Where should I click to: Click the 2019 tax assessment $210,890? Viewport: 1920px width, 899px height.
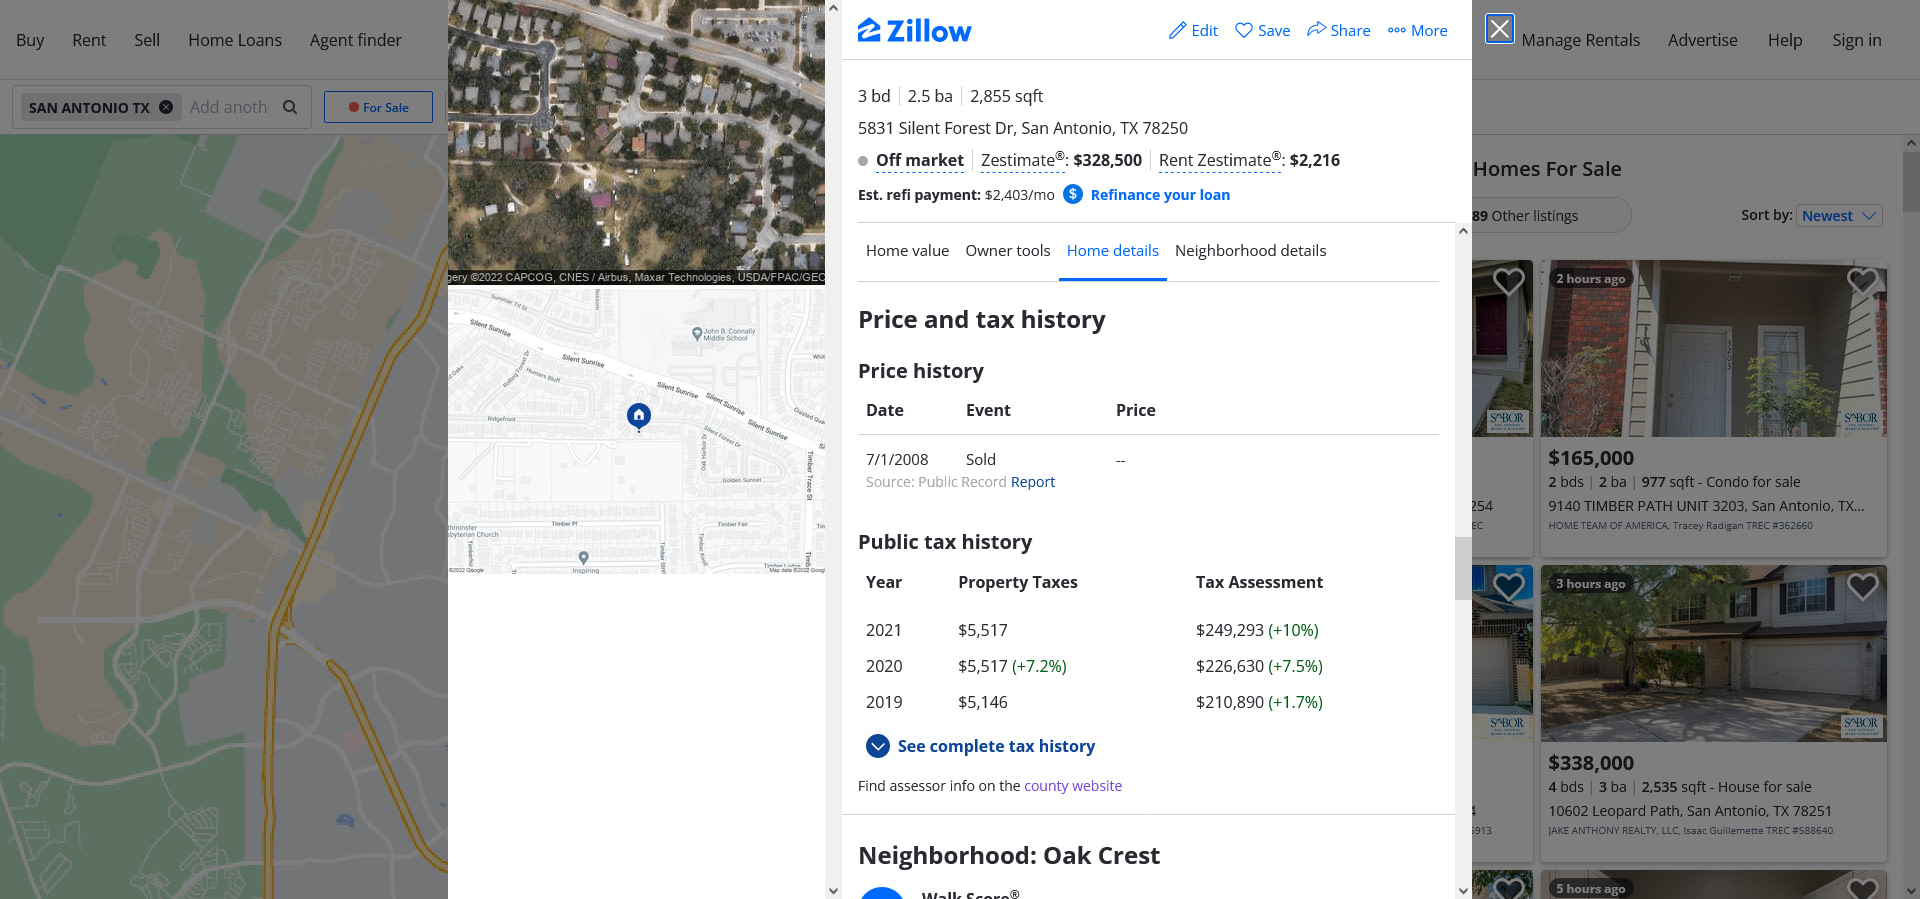(x=1230, y=702)
